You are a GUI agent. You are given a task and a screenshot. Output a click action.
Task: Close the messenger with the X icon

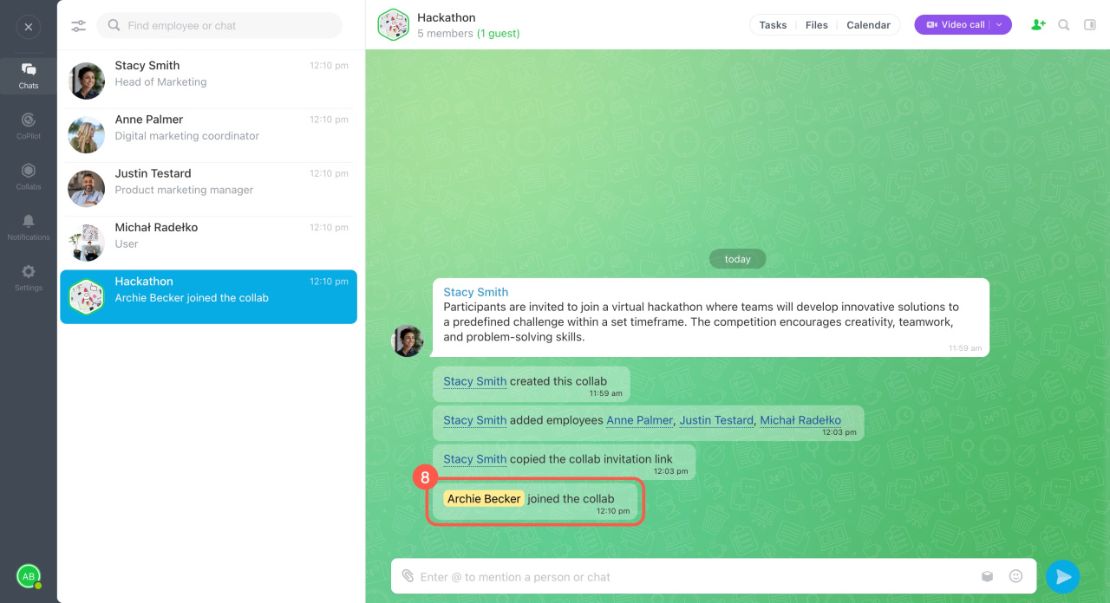[x=28, y=27]
